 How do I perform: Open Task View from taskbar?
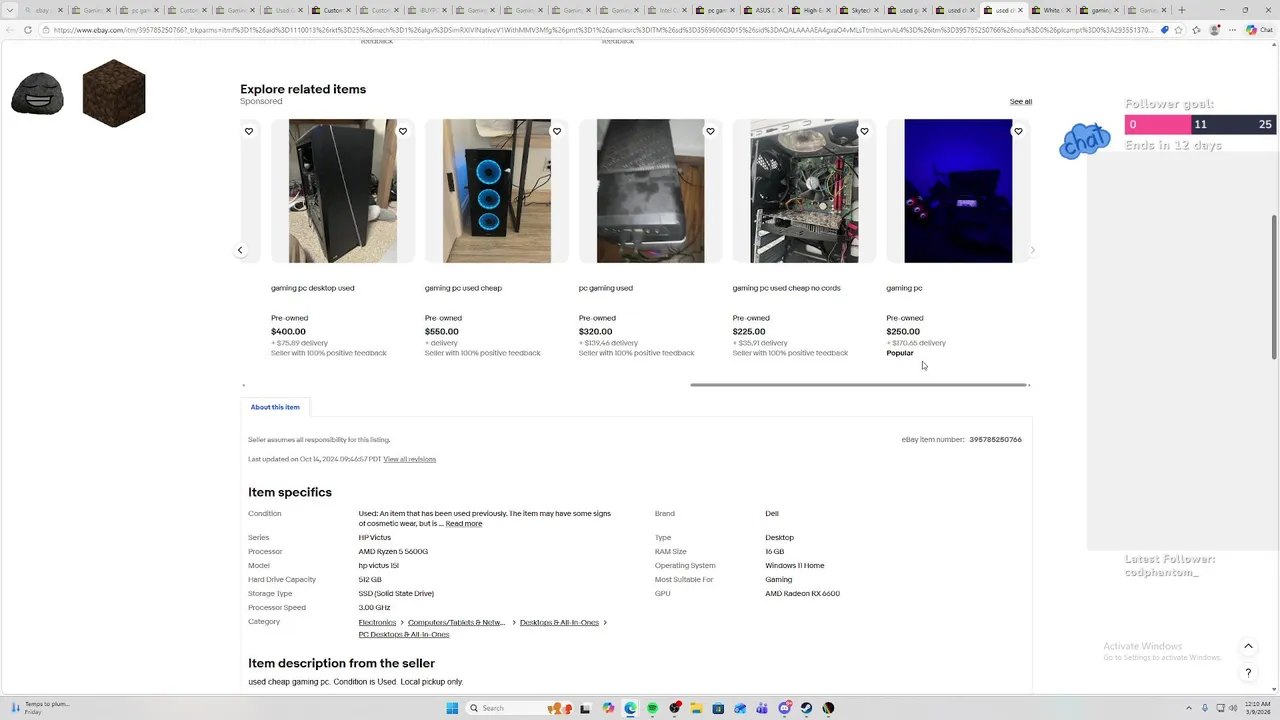(585, 708)
